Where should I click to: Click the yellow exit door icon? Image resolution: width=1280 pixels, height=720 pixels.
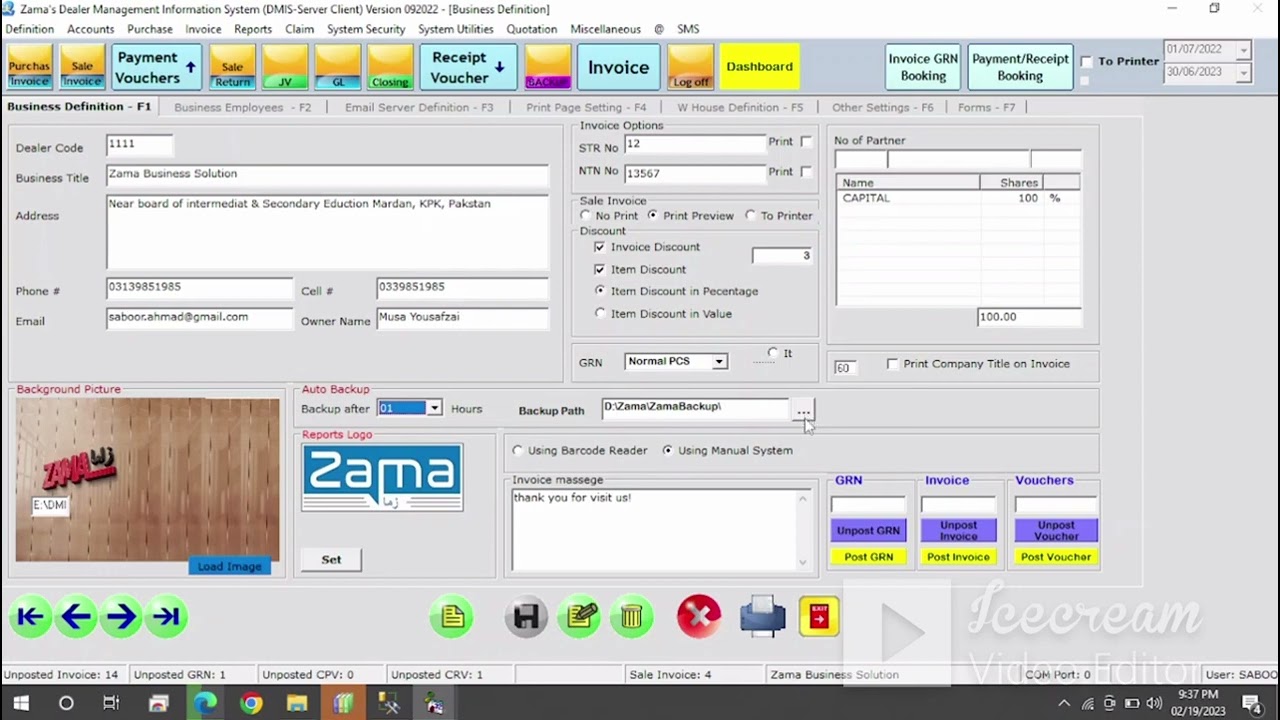(819, 616)
